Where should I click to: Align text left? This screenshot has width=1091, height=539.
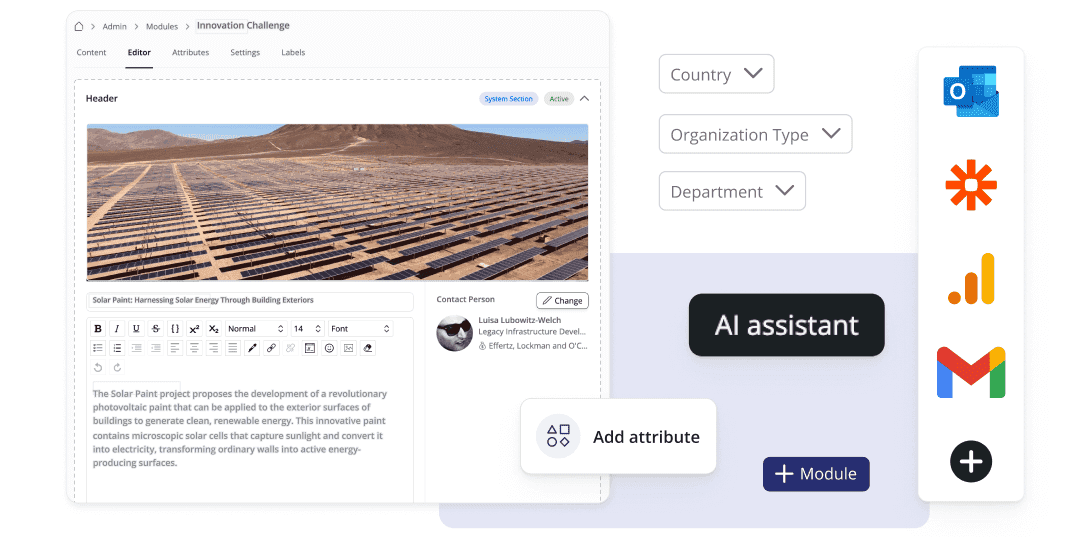[175, 348]
